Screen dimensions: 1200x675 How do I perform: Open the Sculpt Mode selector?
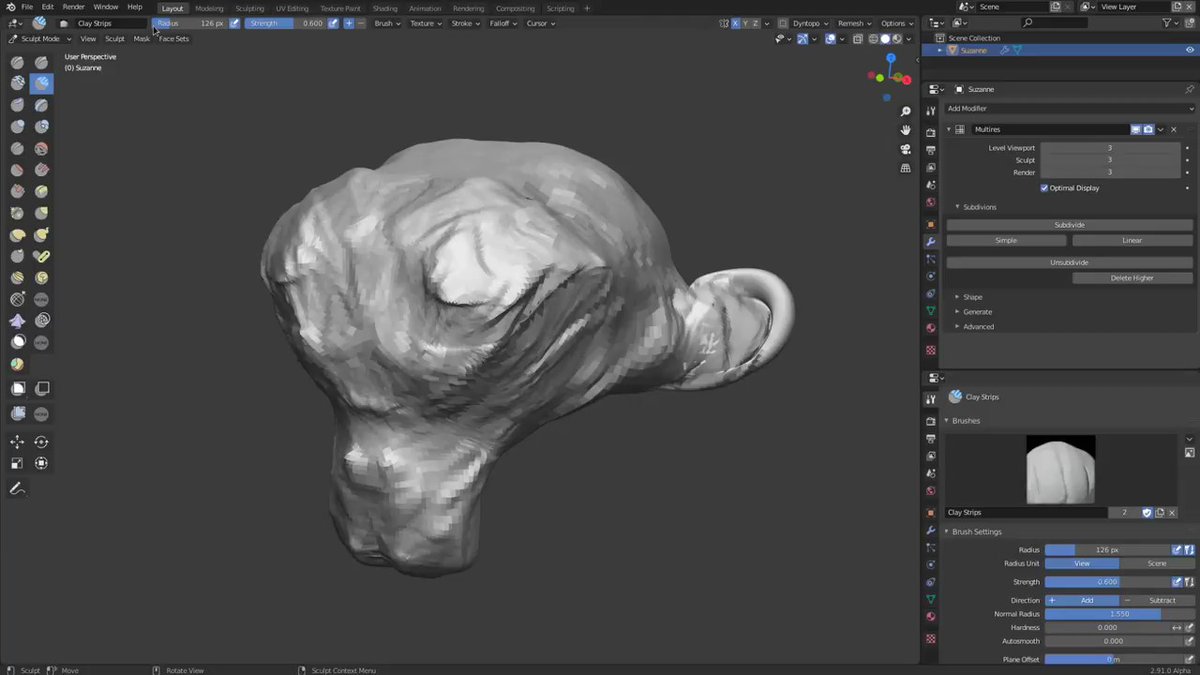[x=40, y=39]
